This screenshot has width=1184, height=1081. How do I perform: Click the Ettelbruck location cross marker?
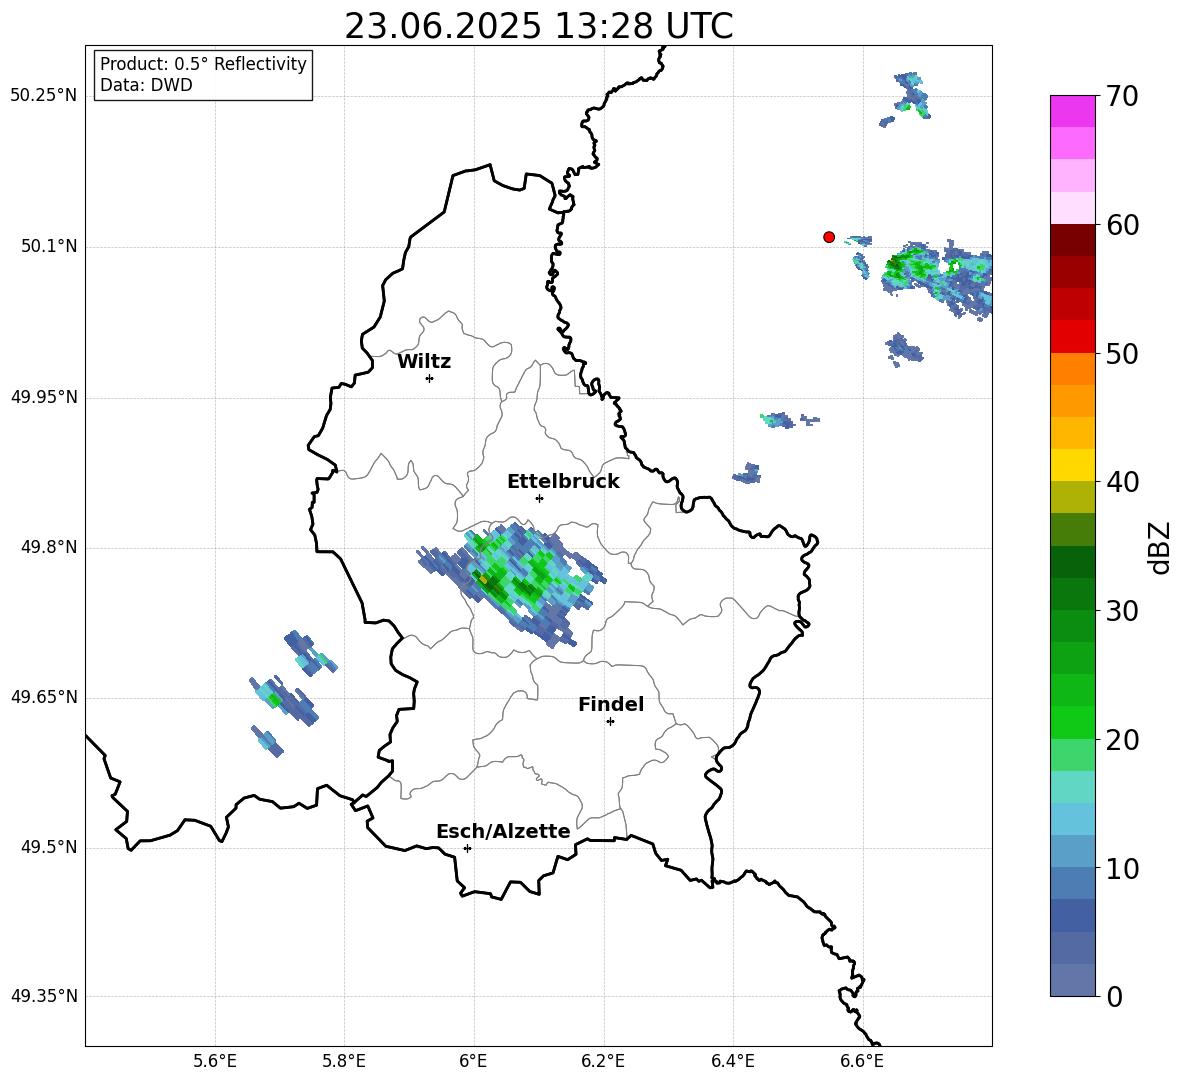(x=539, y=498)
